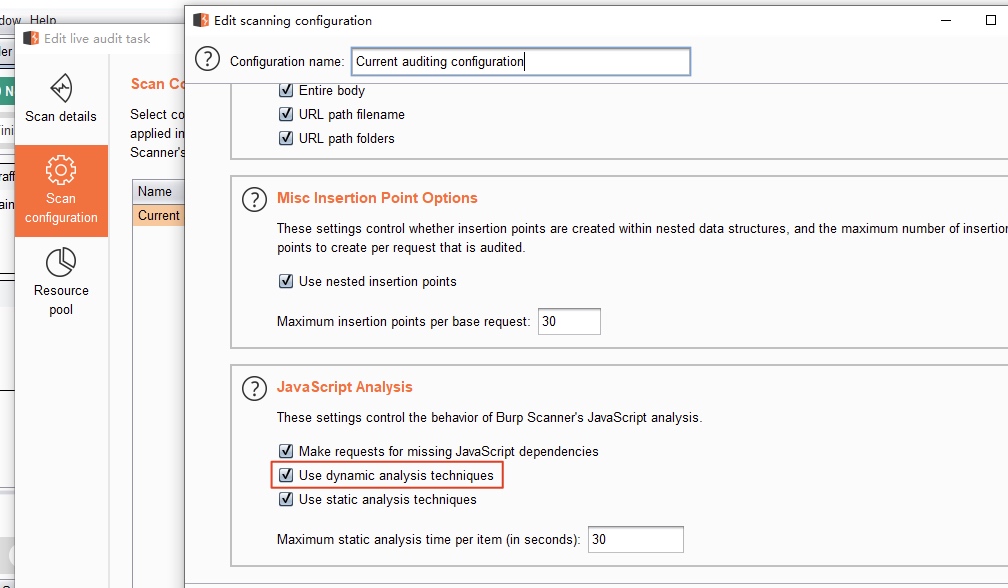Uncheck Entire body insertion point

point(286,90)
